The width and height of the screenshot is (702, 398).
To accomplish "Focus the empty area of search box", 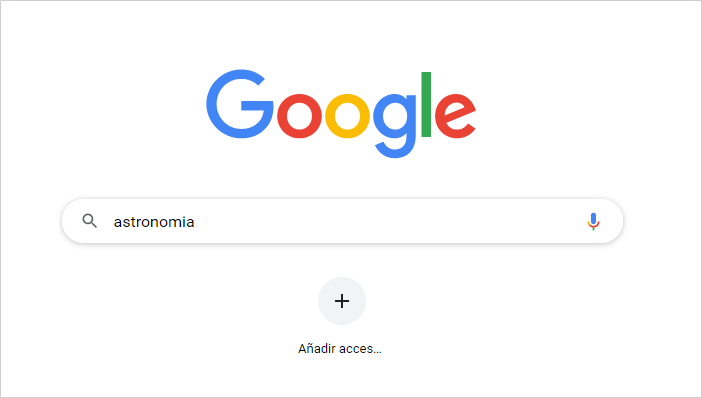I will [385, 221].
